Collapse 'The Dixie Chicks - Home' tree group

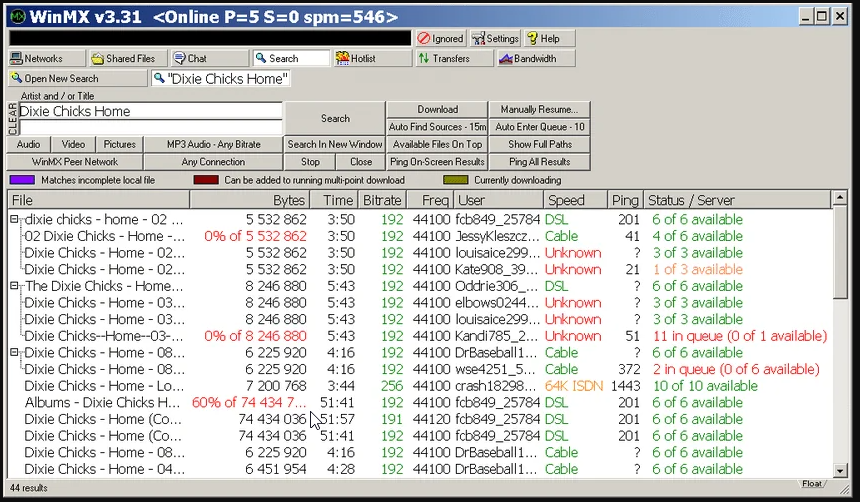tap(15, 286)
